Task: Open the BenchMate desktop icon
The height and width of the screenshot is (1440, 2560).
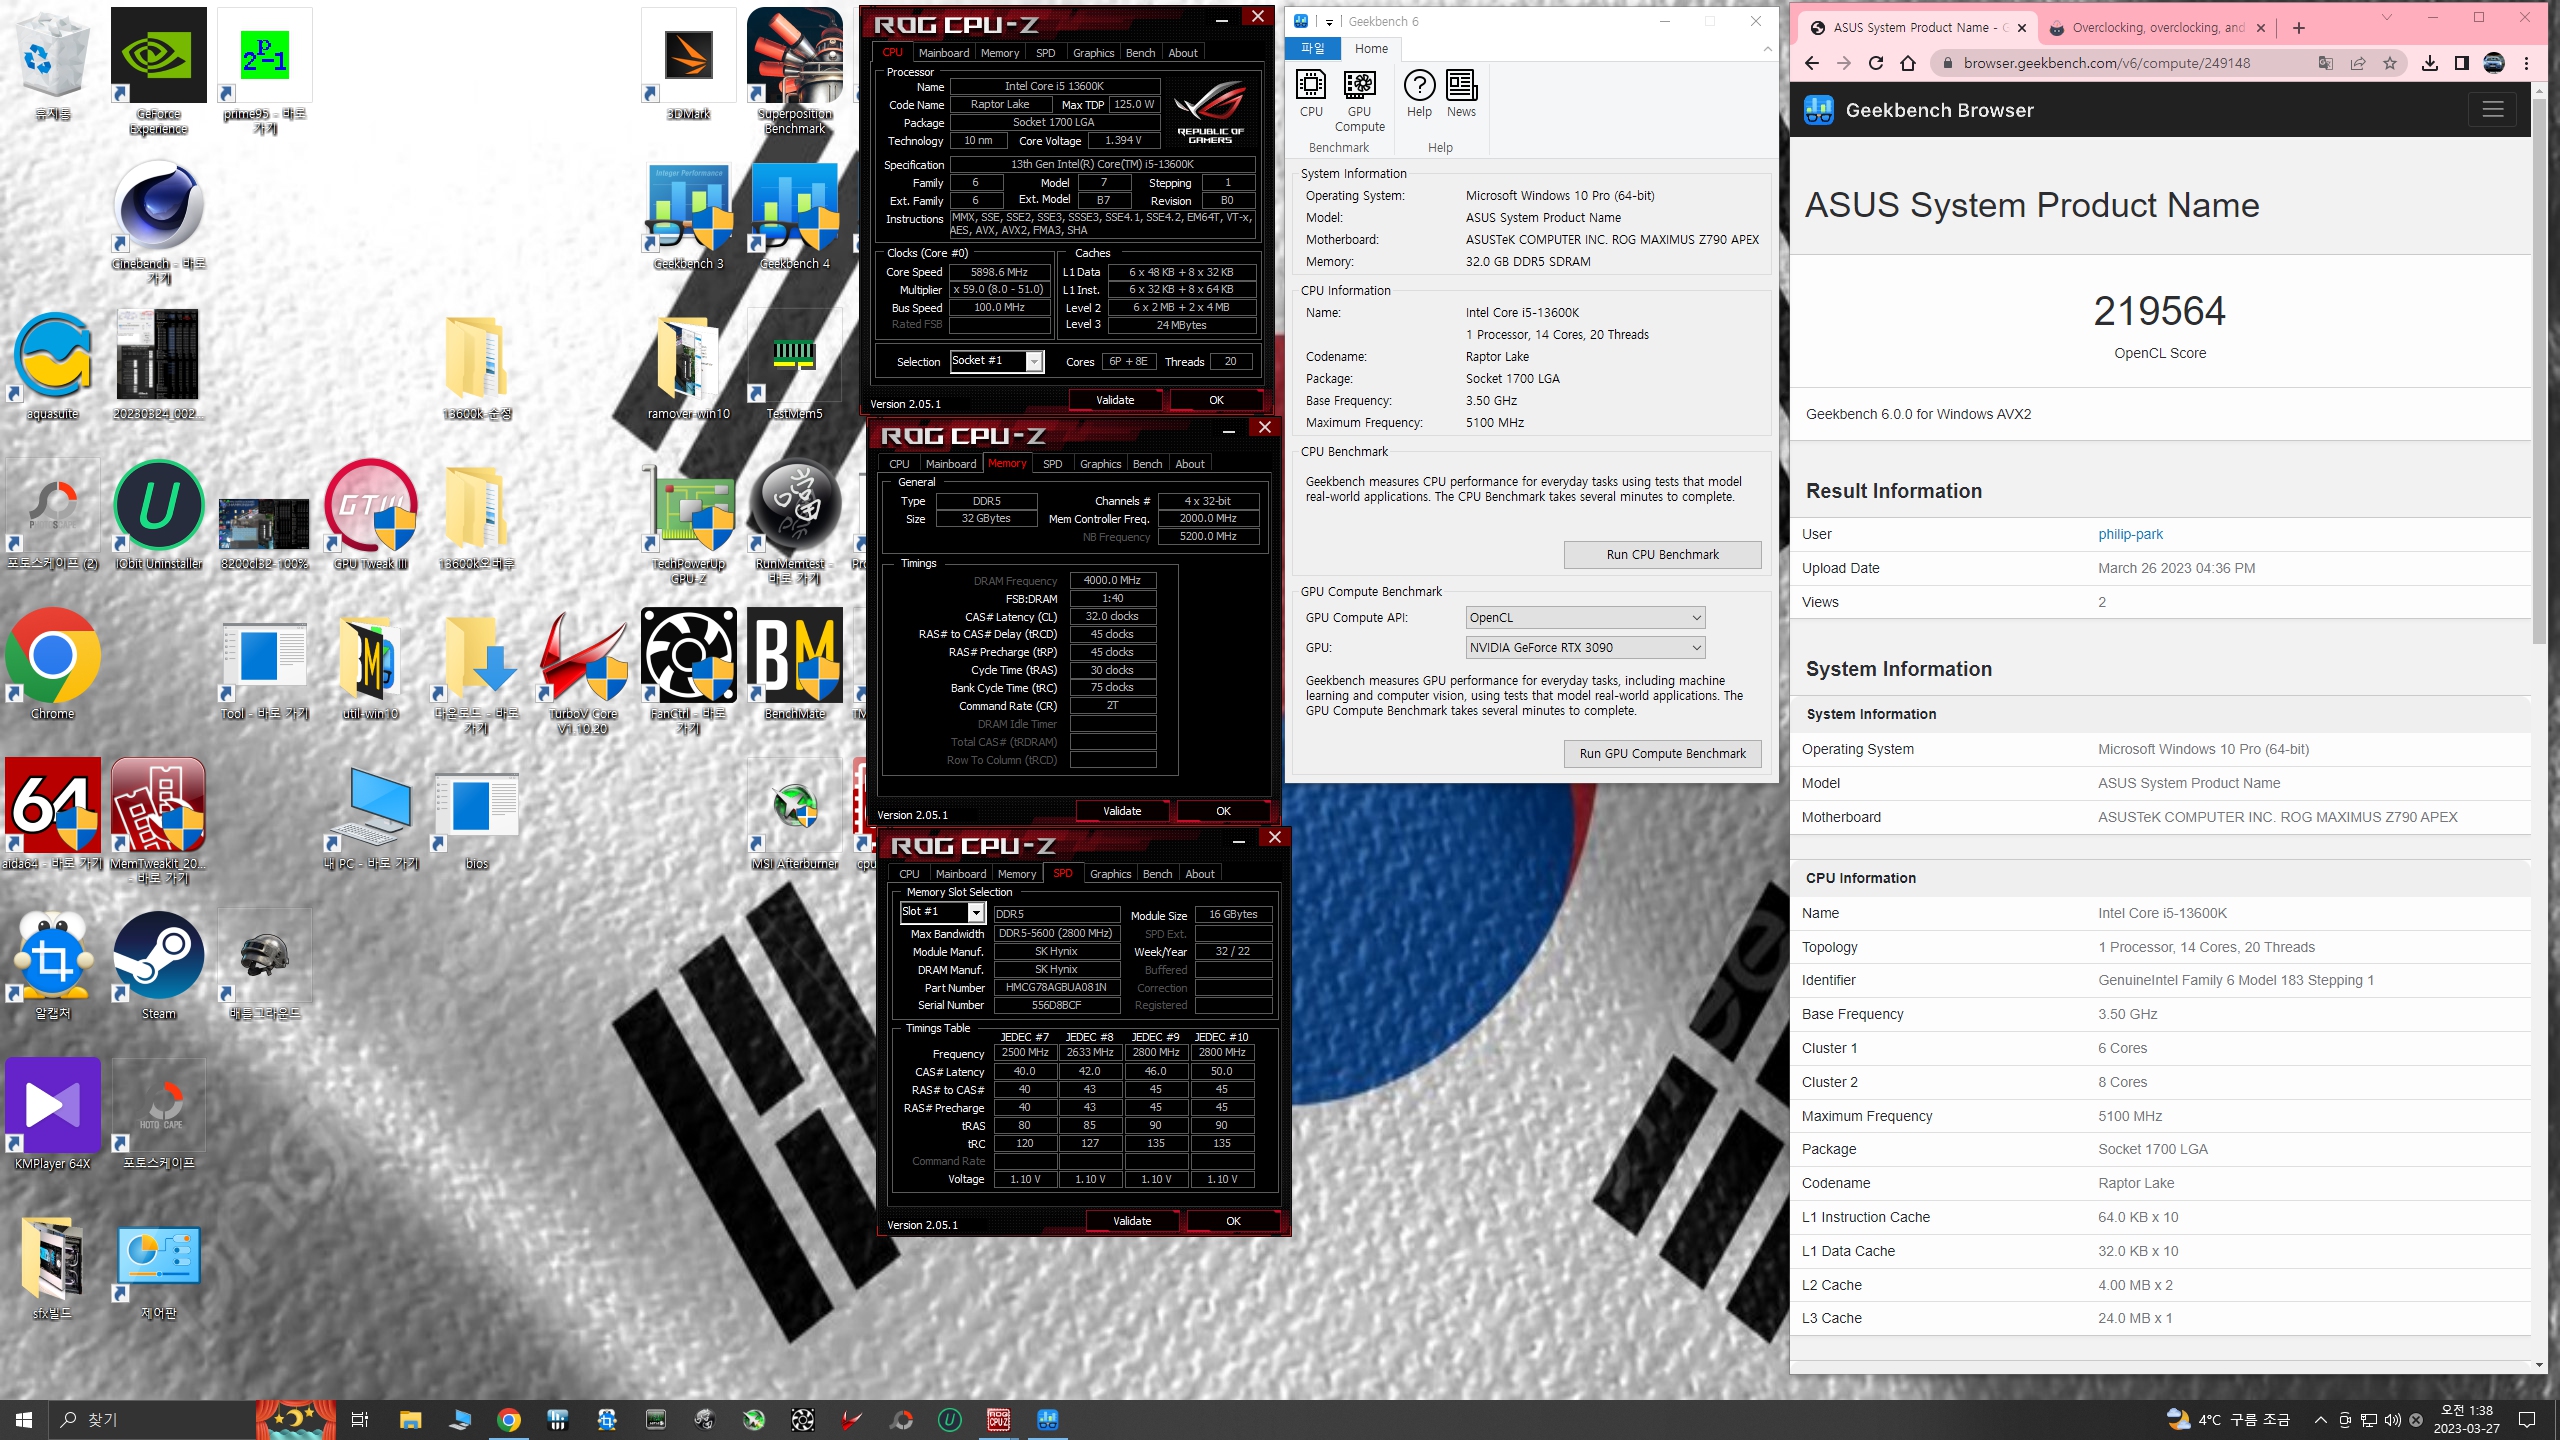Action: [795, 664]
